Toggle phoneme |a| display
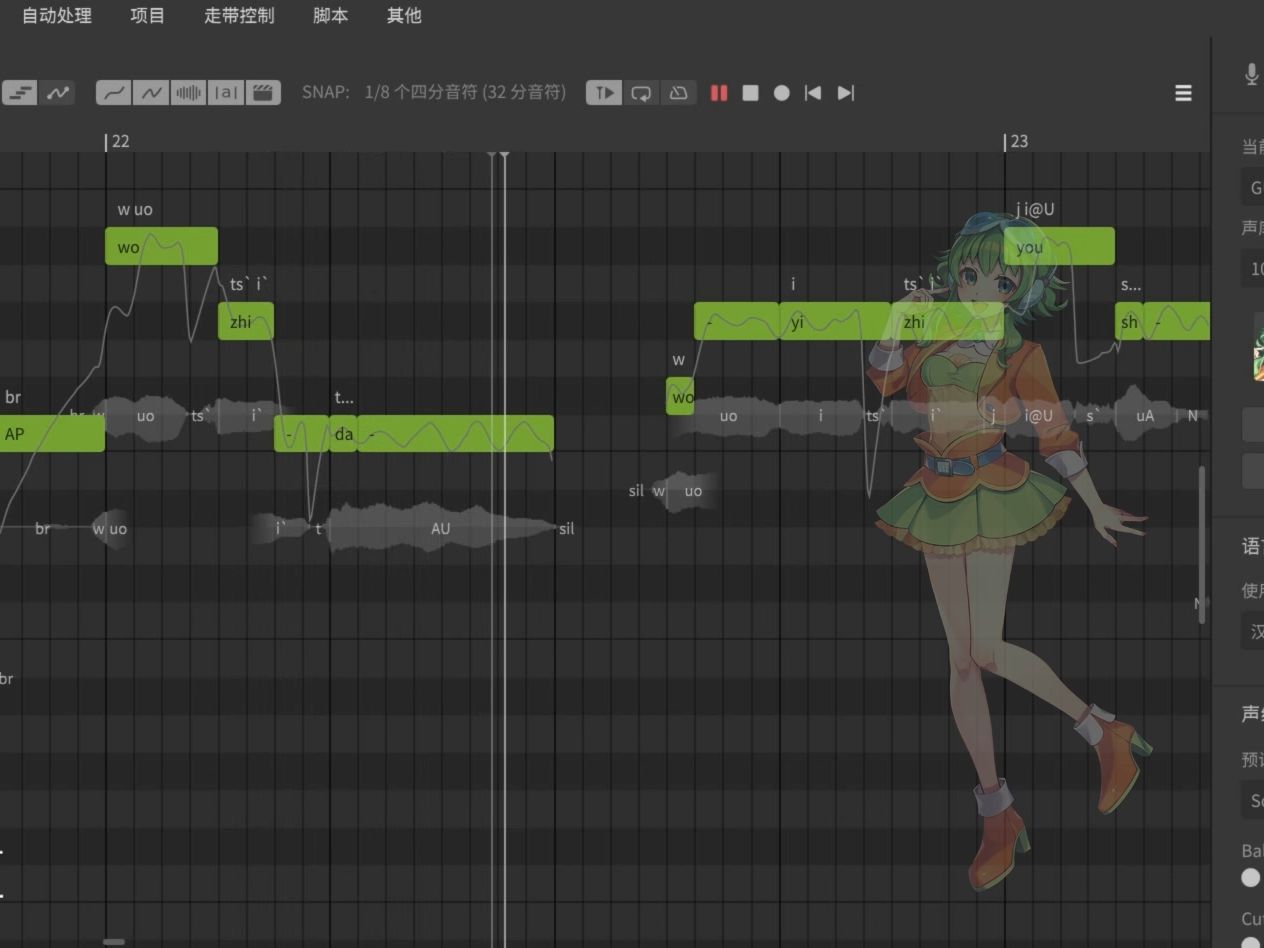The height and width of the screenshot is (948, 1264). tap(226, 93)
